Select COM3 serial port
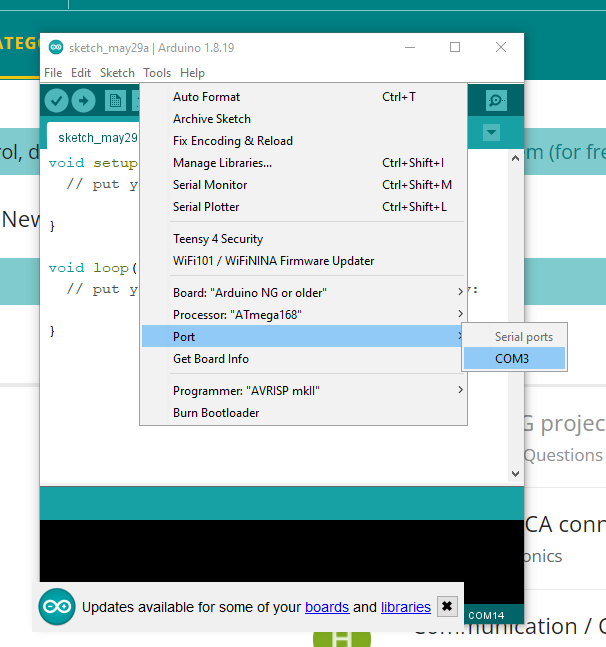This screenshot has width=606, height=647. (514, 358)
